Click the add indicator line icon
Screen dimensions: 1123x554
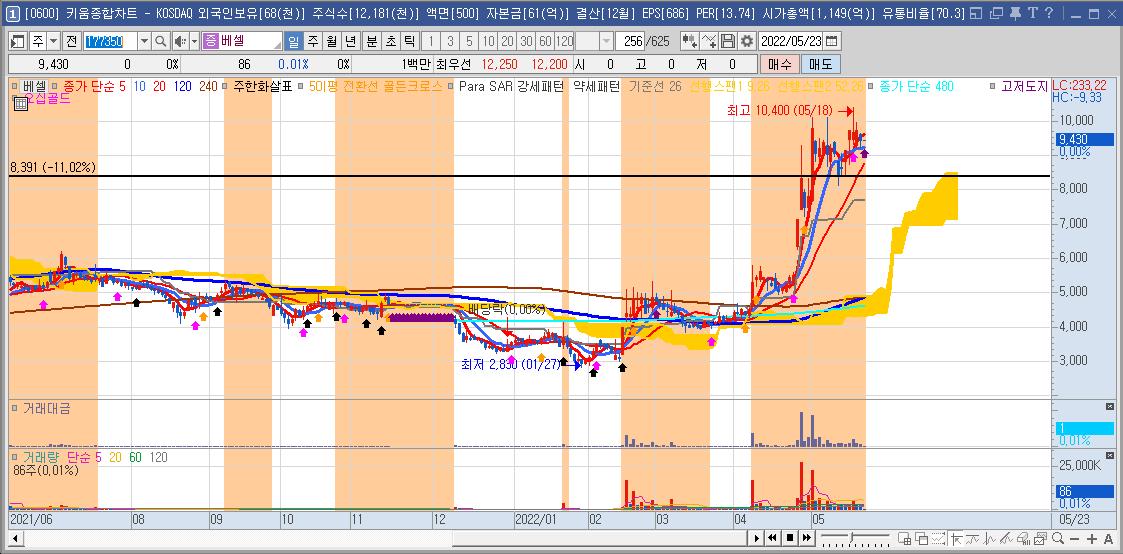point(709,42)
